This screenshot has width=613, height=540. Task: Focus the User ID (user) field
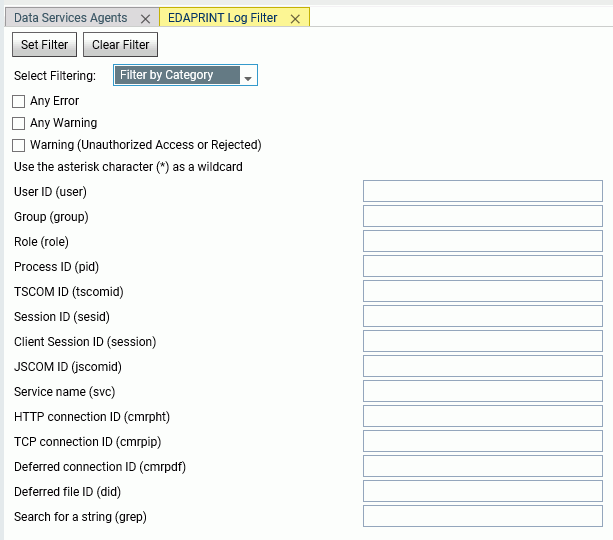pyautogui.click(x=483, y=191)
